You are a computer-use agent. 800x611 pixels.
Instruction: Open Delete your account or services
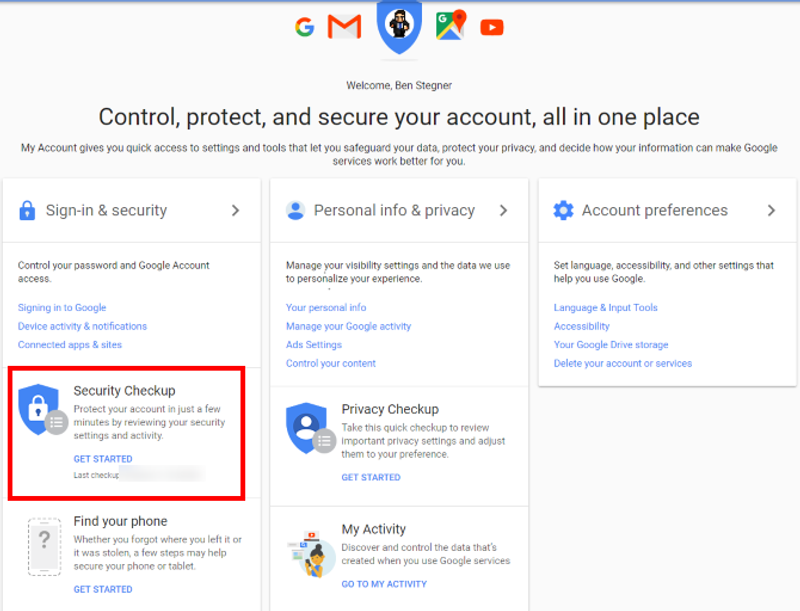pos(623,363)
